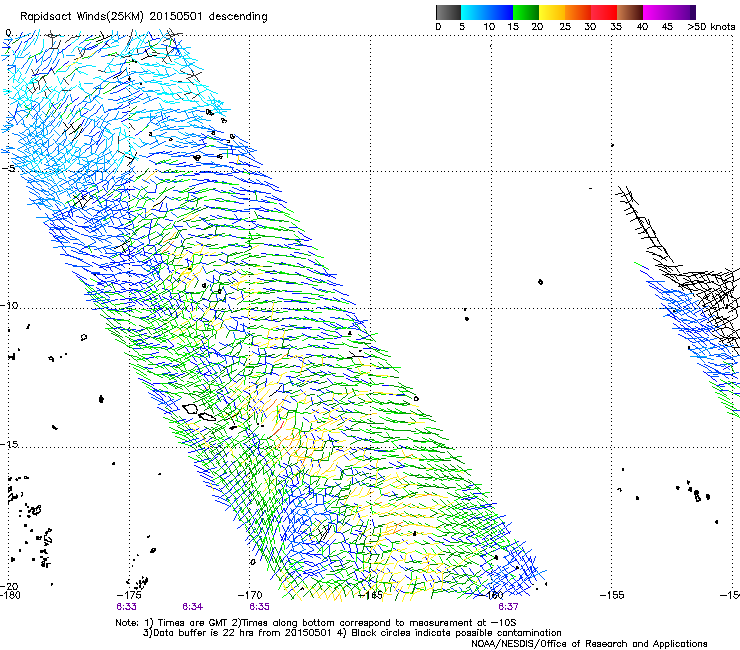Click the '8:34' swath time label
Viewport: 740px width, 650px height.
click(193, 607)
